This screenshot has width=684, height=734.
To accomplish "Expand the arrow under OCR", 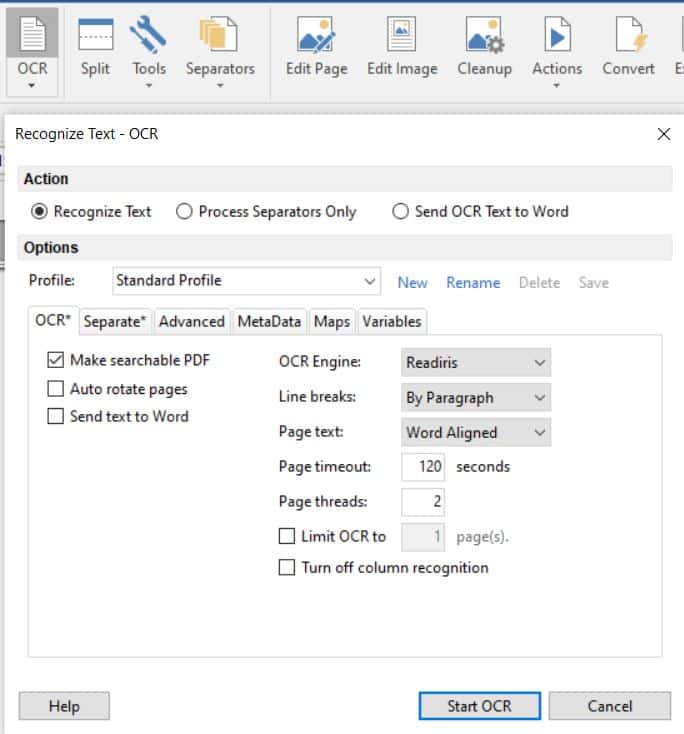I will click(32, 86).
